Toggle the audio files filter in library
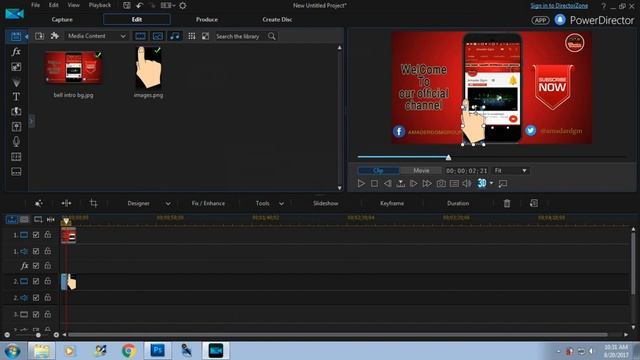This screenshot has width=640, height=360. pos(175,36)
